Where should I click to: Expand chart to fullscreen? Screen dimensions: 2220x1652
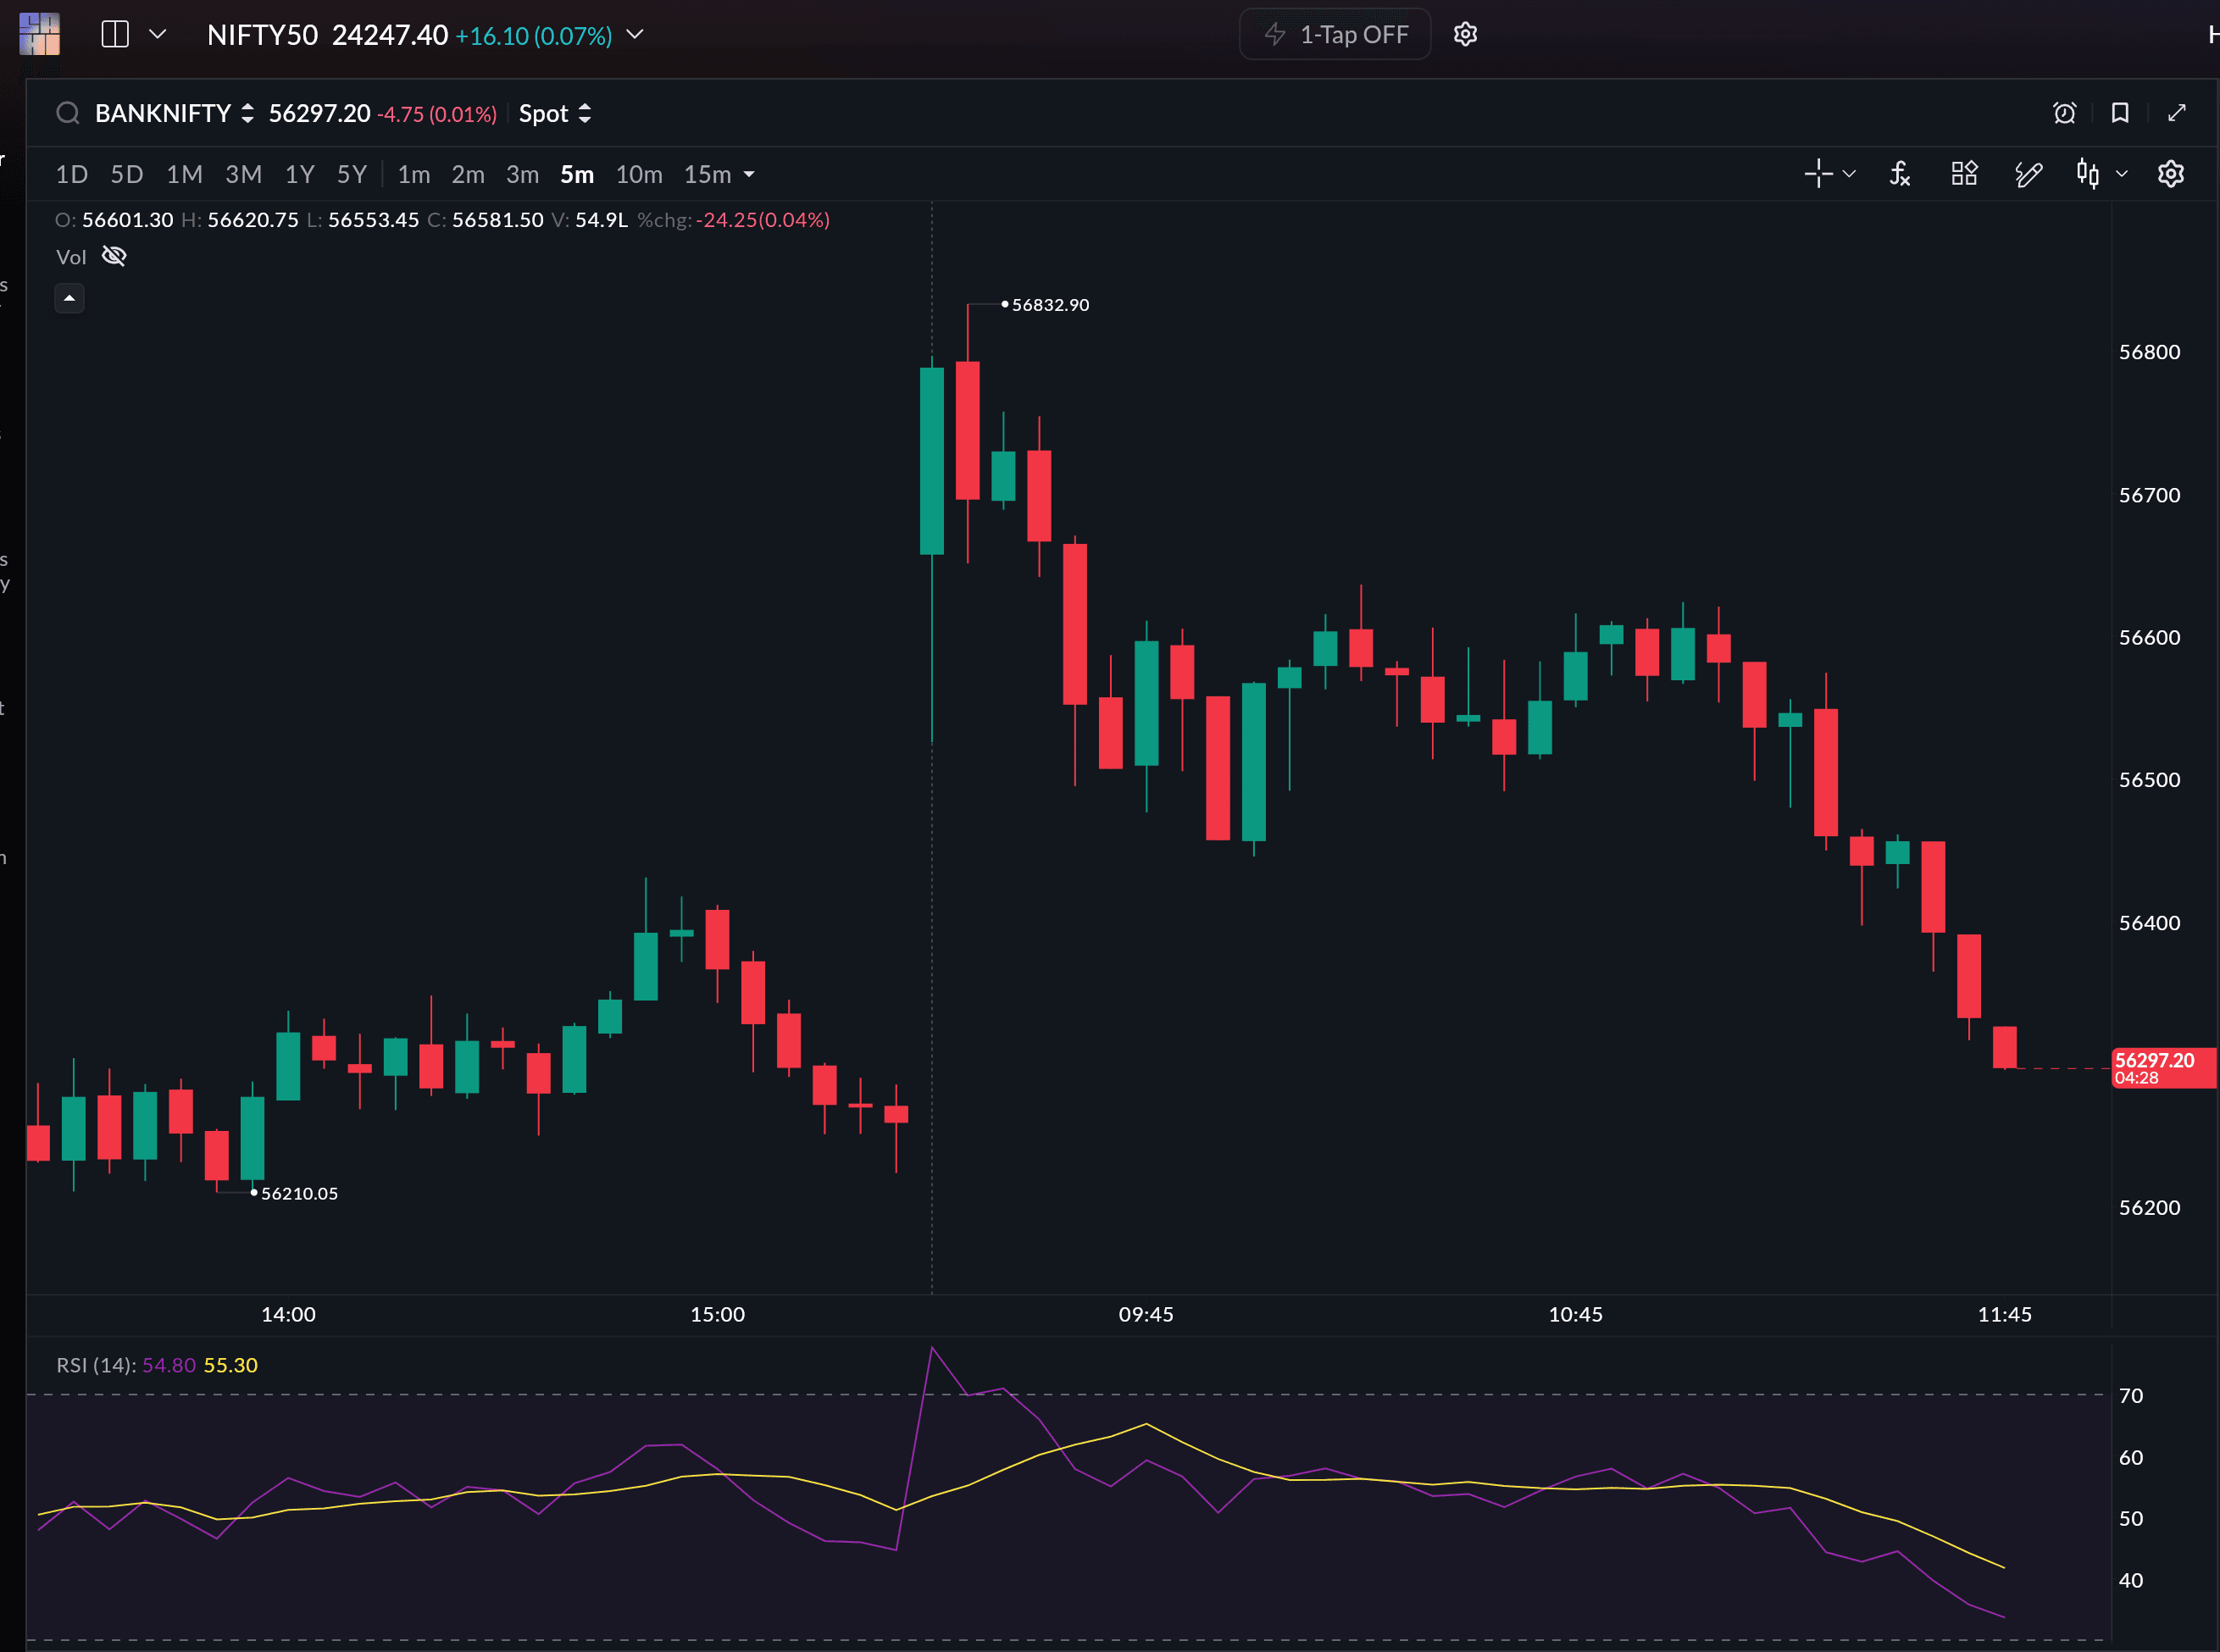point(2176,113)
